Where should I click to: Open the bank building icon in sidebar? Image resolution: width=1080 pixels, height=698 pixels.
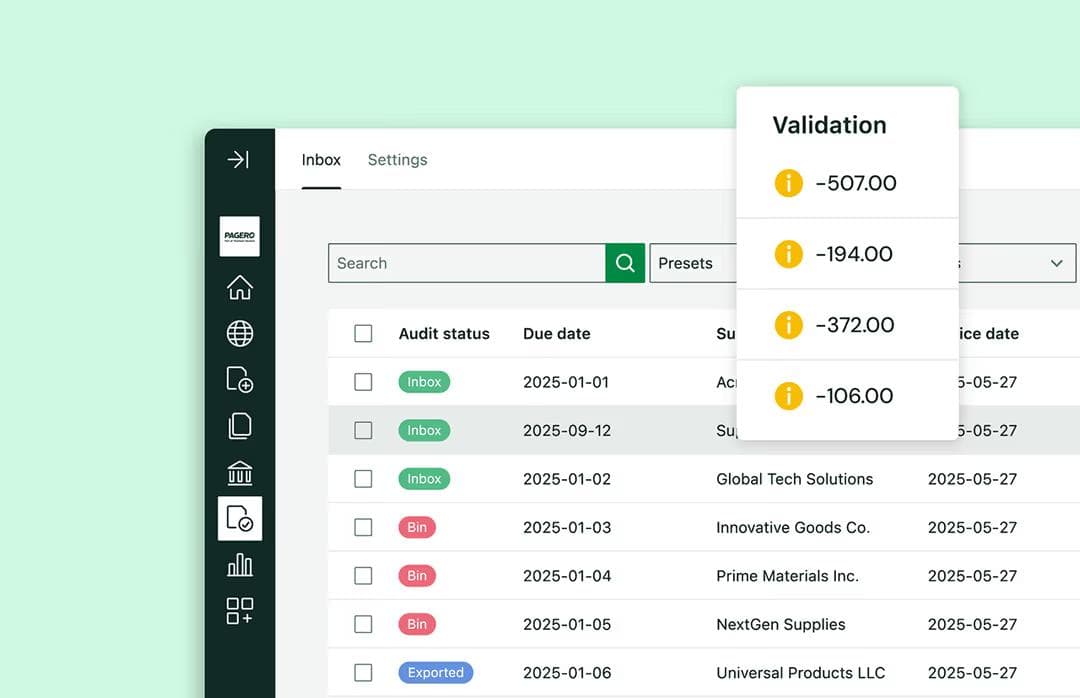(240, 472)
